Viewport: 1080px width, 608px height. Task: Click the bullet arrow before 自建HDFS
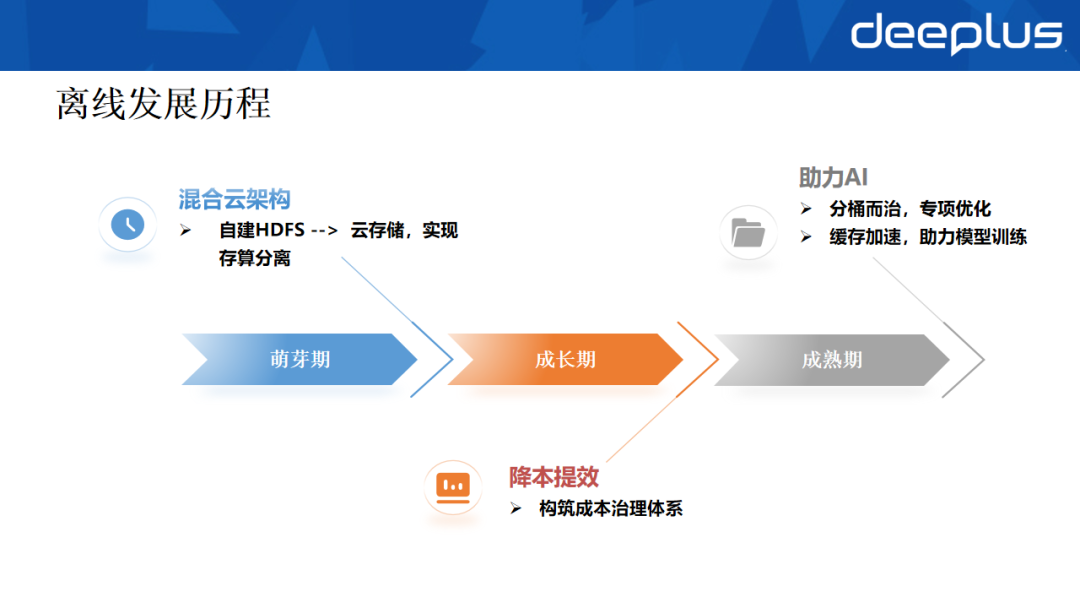(x=184, y=230)
